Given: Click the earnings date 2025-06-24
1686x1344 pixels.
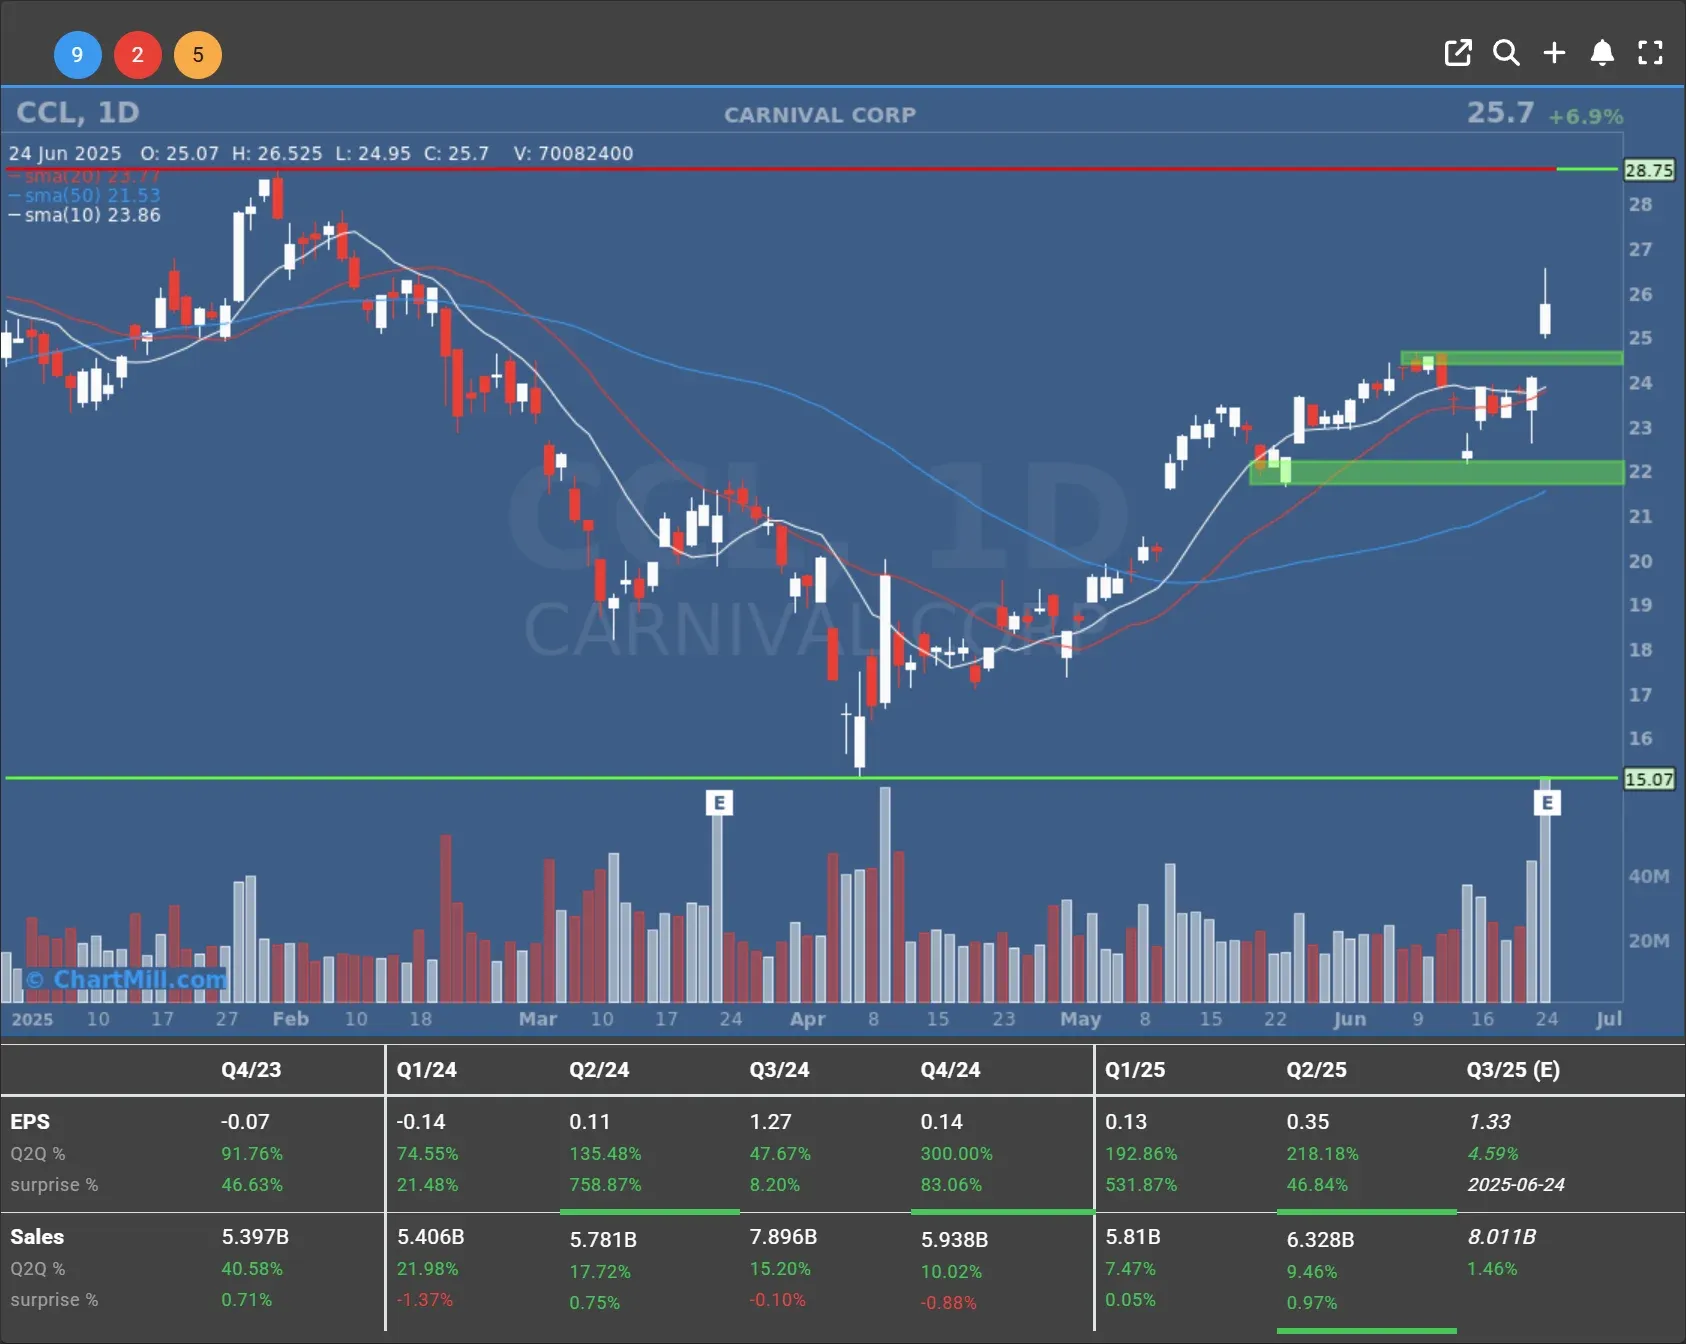Looking at the screenshot, I should (1516, 1185).
